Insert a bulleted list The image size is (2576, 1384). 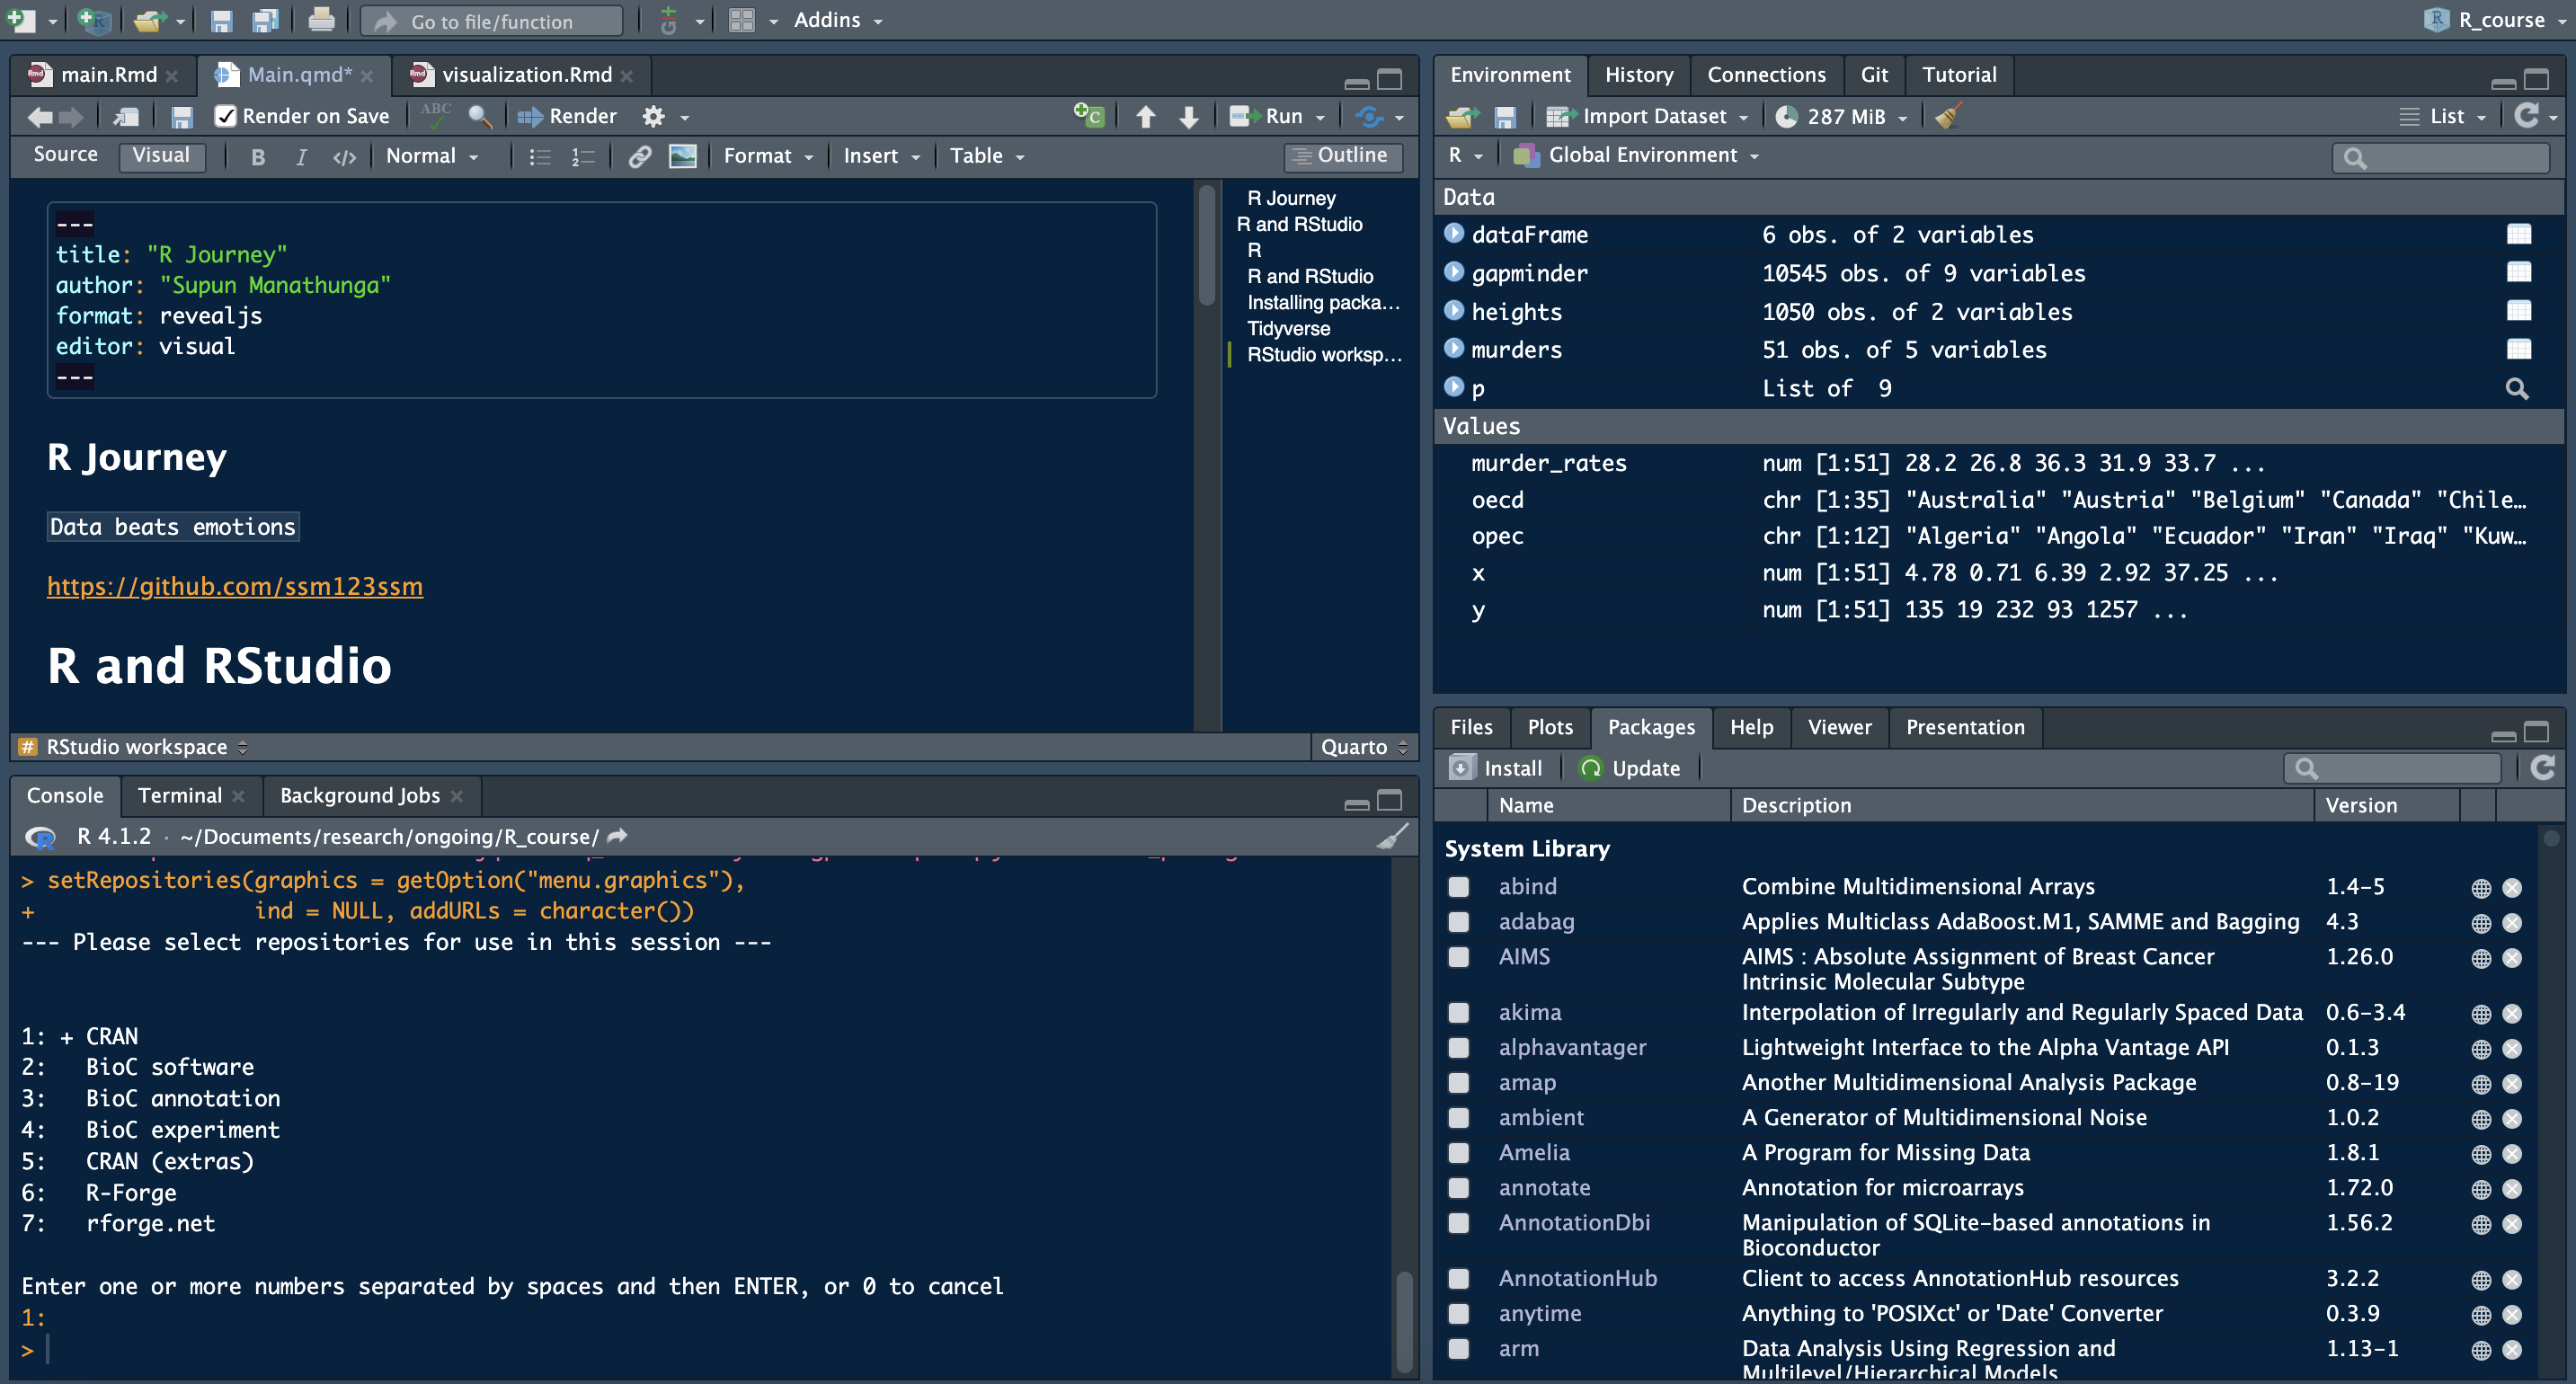coord(539,156)
